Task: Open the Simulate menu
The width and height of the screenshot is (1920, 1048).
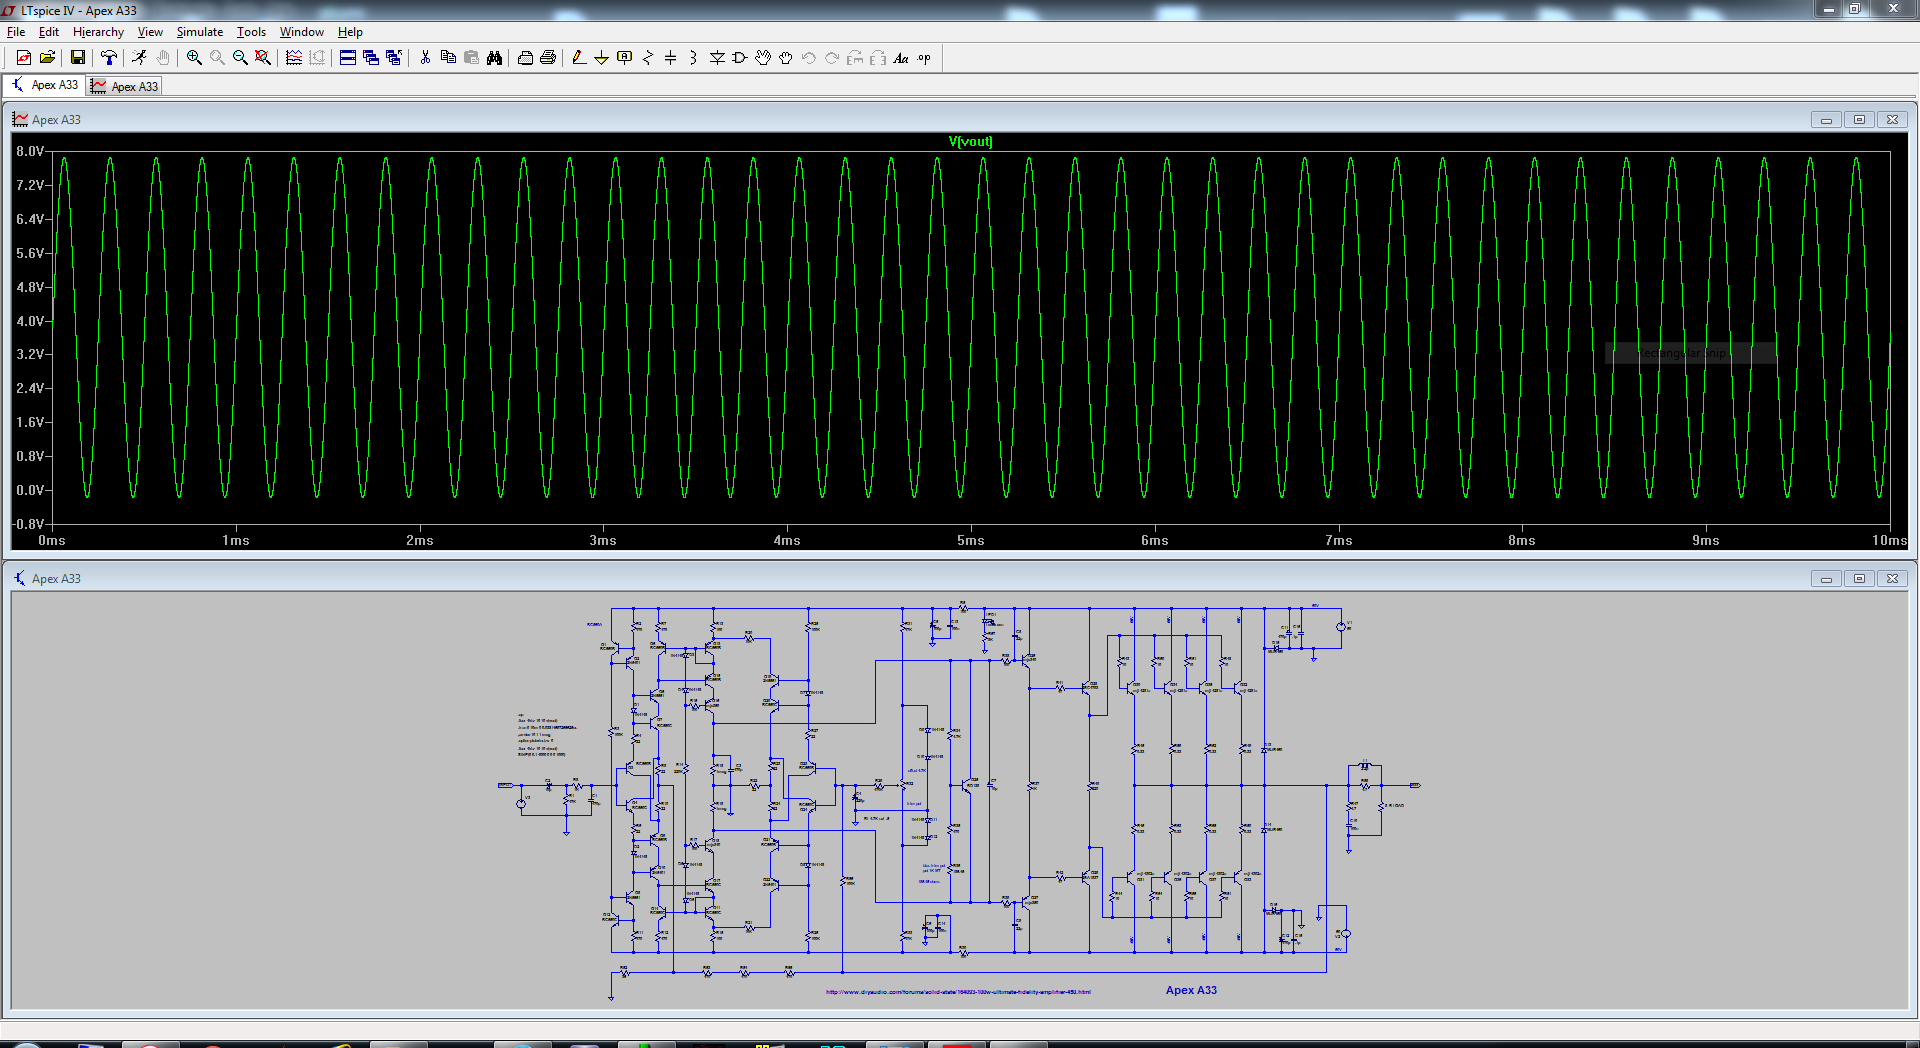Action: click(200, 32)
